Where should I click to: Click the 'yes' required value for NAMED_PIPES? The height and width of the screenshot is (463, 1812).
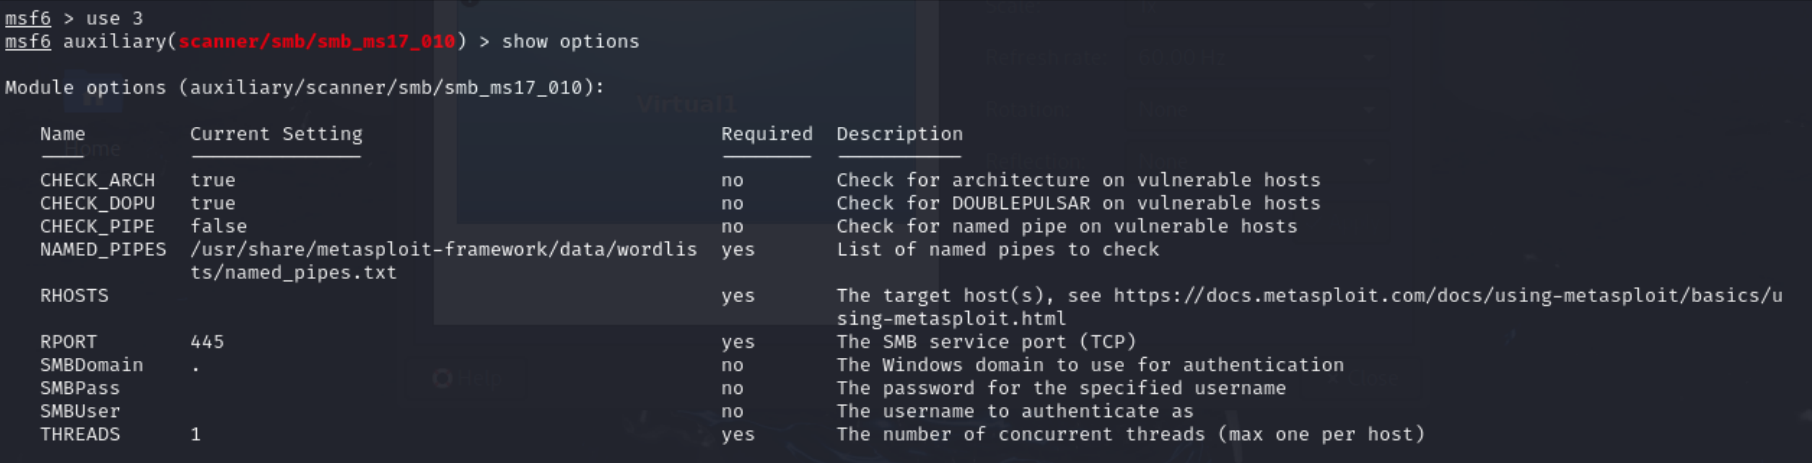(738, 249)
